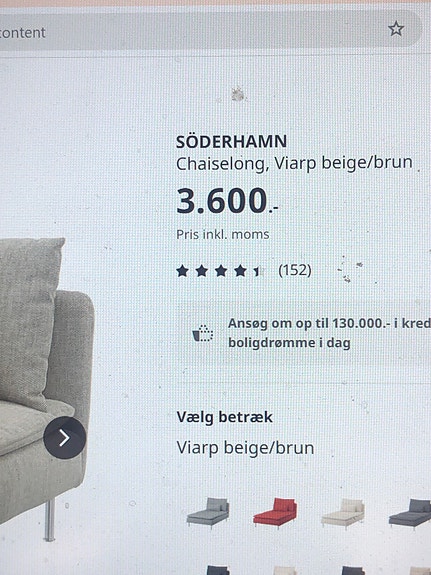Open the 152 customer reviews
Viewport: 431px width, 575px height.
point(295,270)
